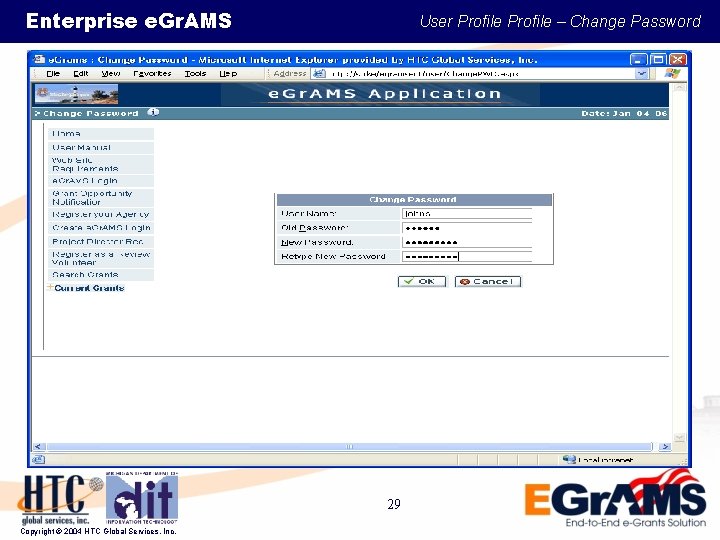Open Create eGrAMS Login link

click(101, 228)
